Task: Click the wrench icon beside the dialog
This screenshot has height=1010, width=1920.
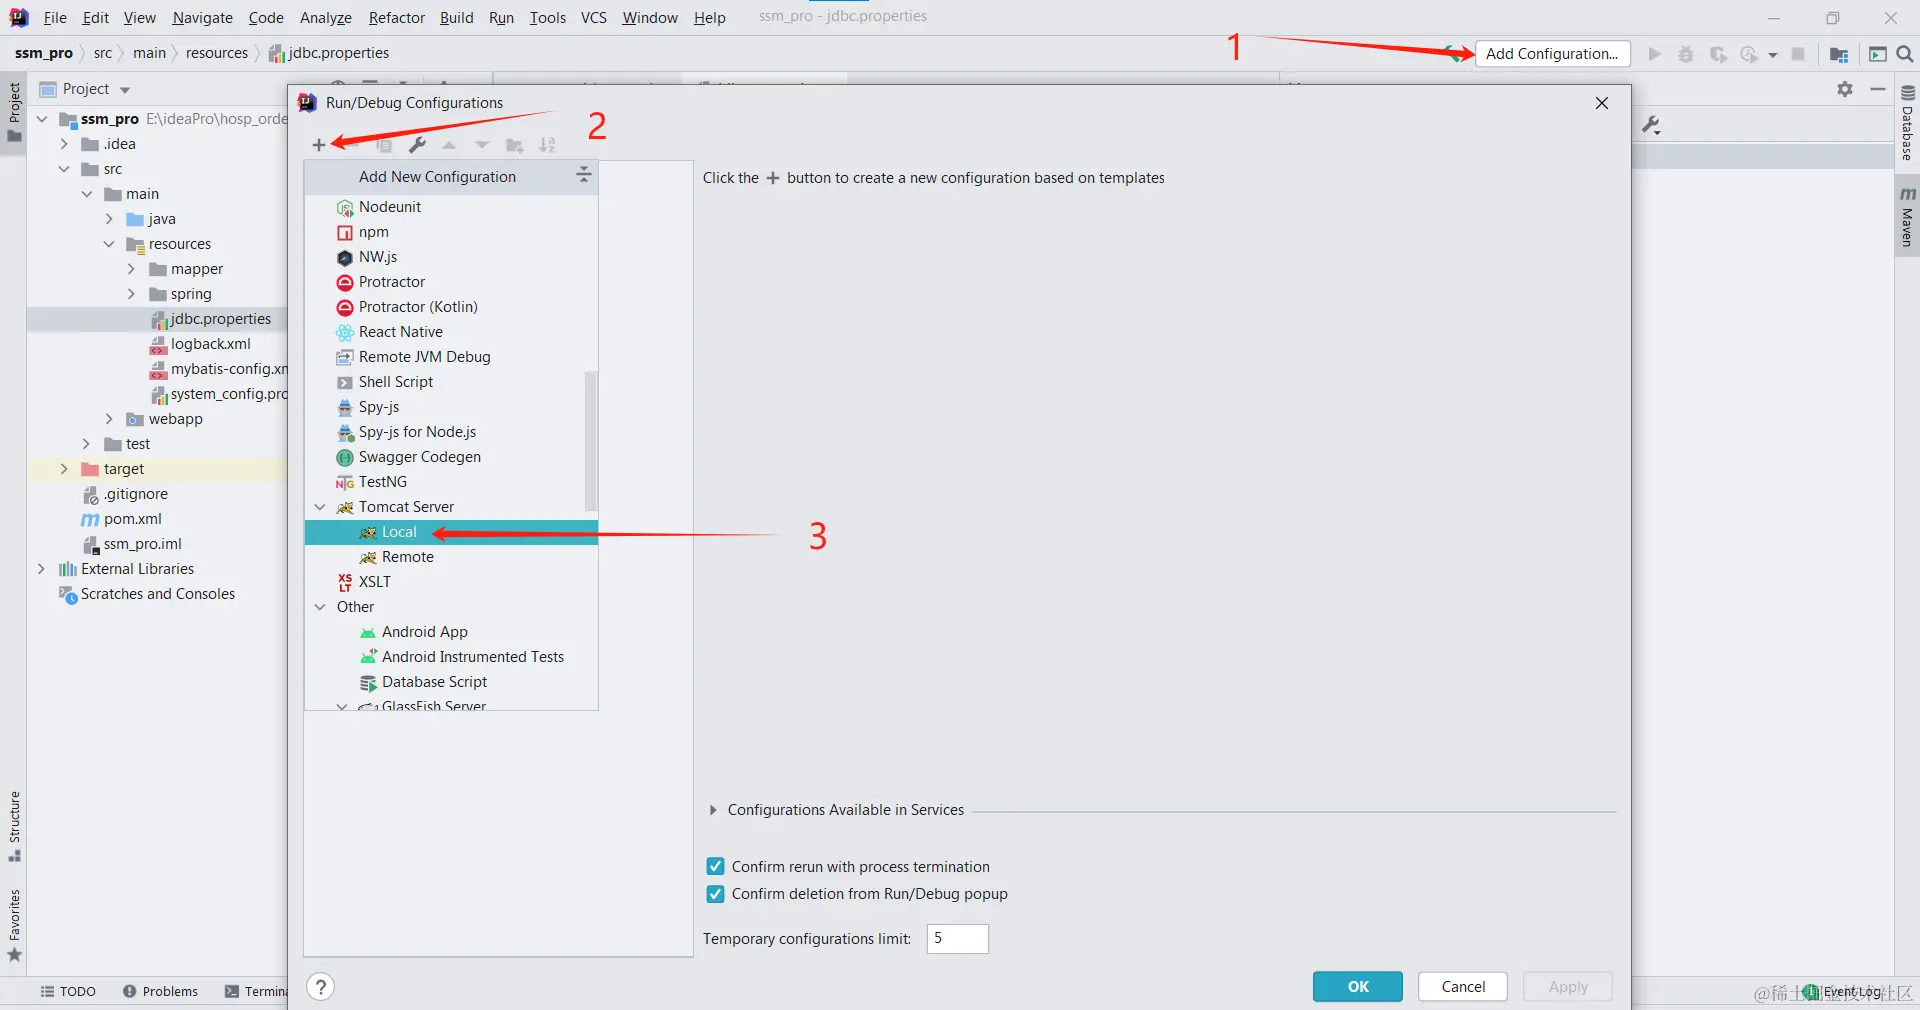Action: [x=1651, y=125]
